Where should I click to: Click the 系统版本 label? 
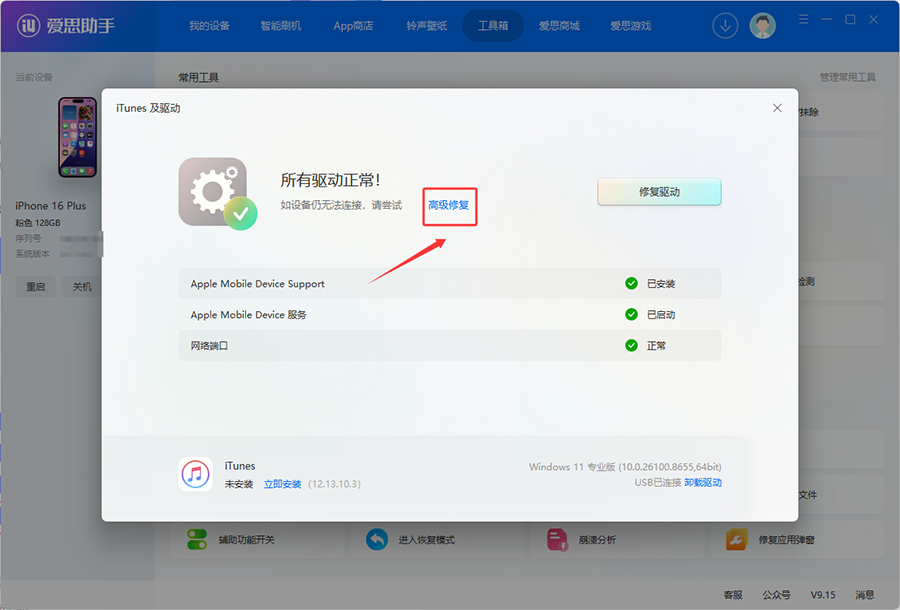click(x=32, y=254)
